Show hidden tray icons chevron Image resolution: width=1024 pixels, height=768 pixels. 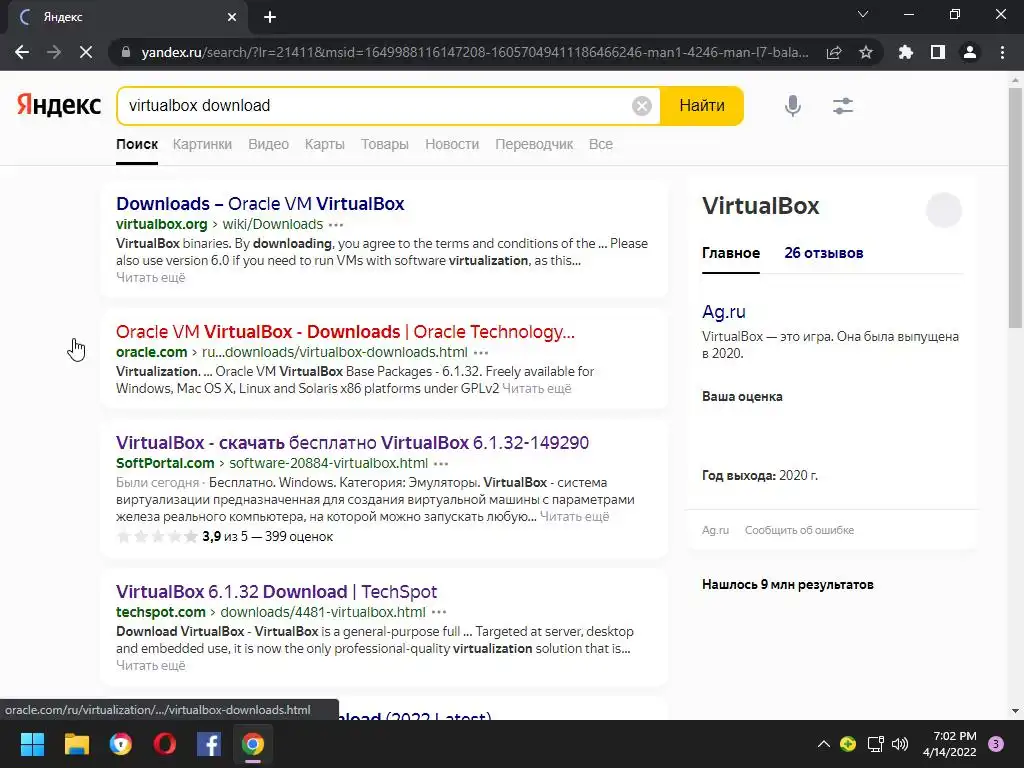824,744
